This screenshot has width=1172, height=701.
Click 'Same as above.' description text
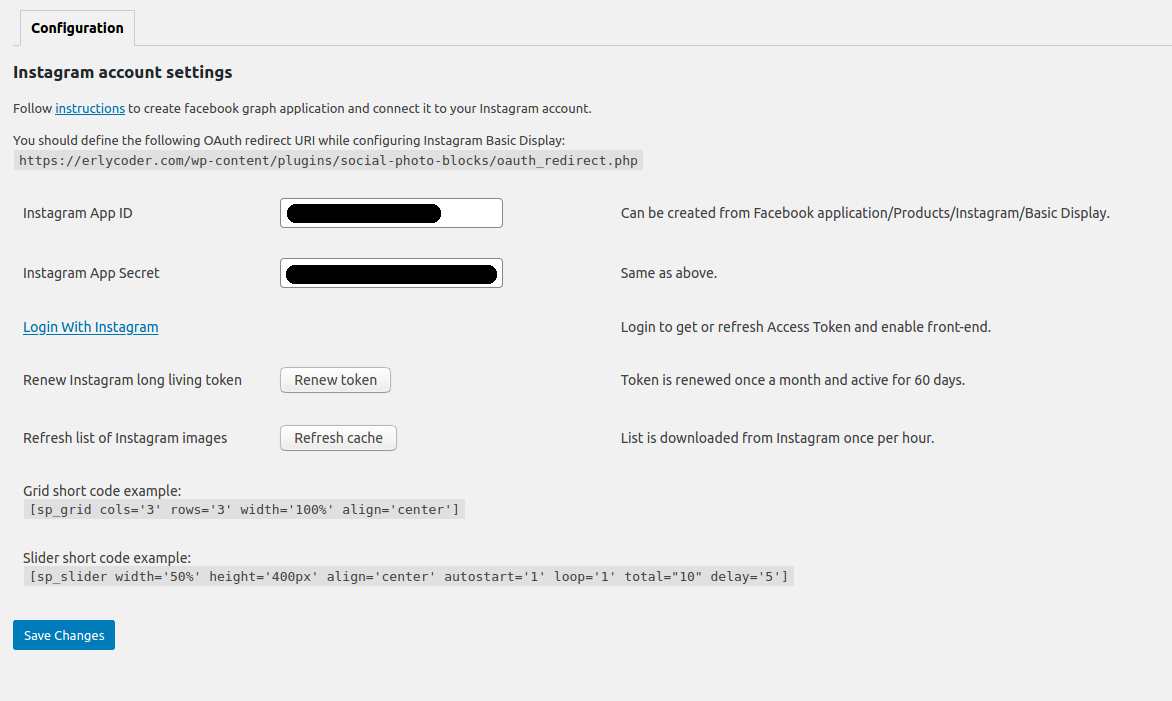[668, 273]
